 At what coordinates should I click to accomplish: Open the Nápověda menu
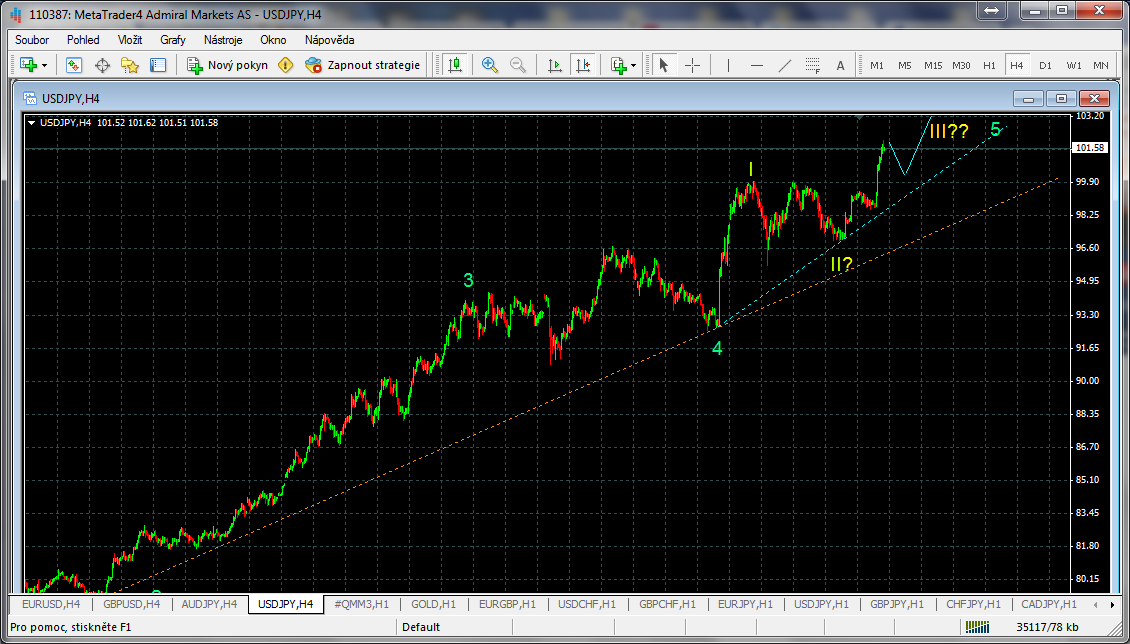click(329, 40)
